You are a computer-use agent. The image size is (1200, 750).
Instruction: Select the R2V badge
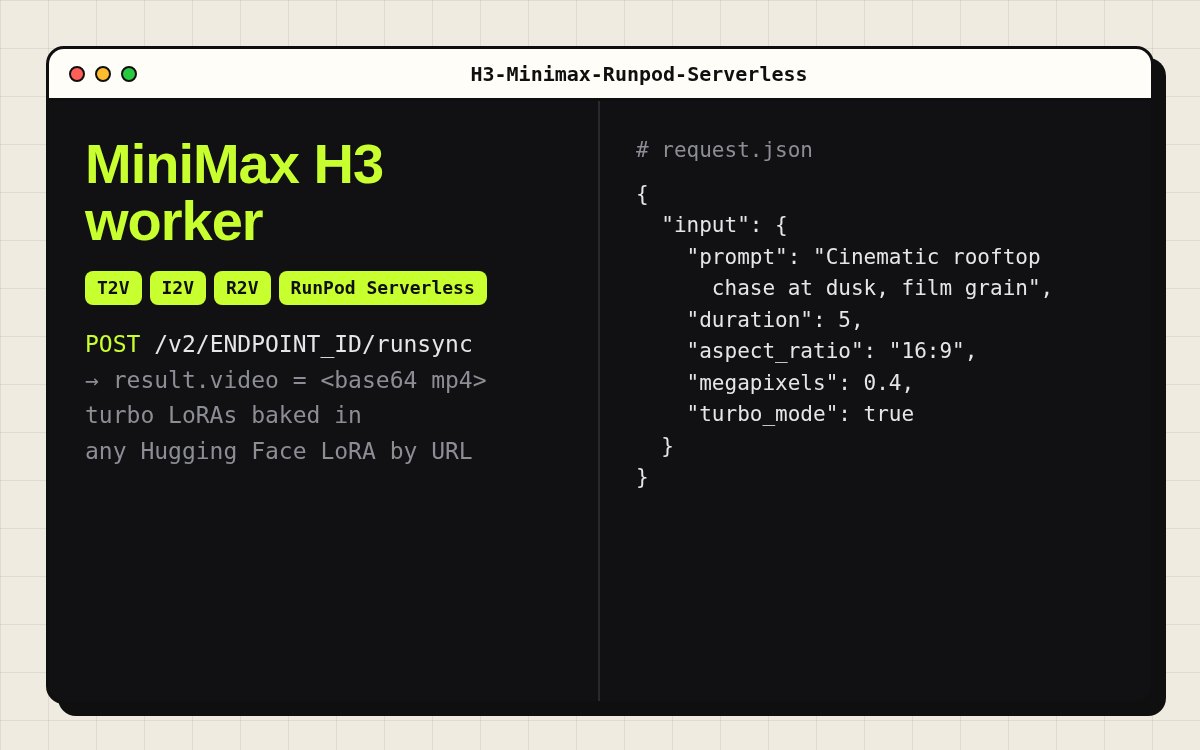coord(242,288)
